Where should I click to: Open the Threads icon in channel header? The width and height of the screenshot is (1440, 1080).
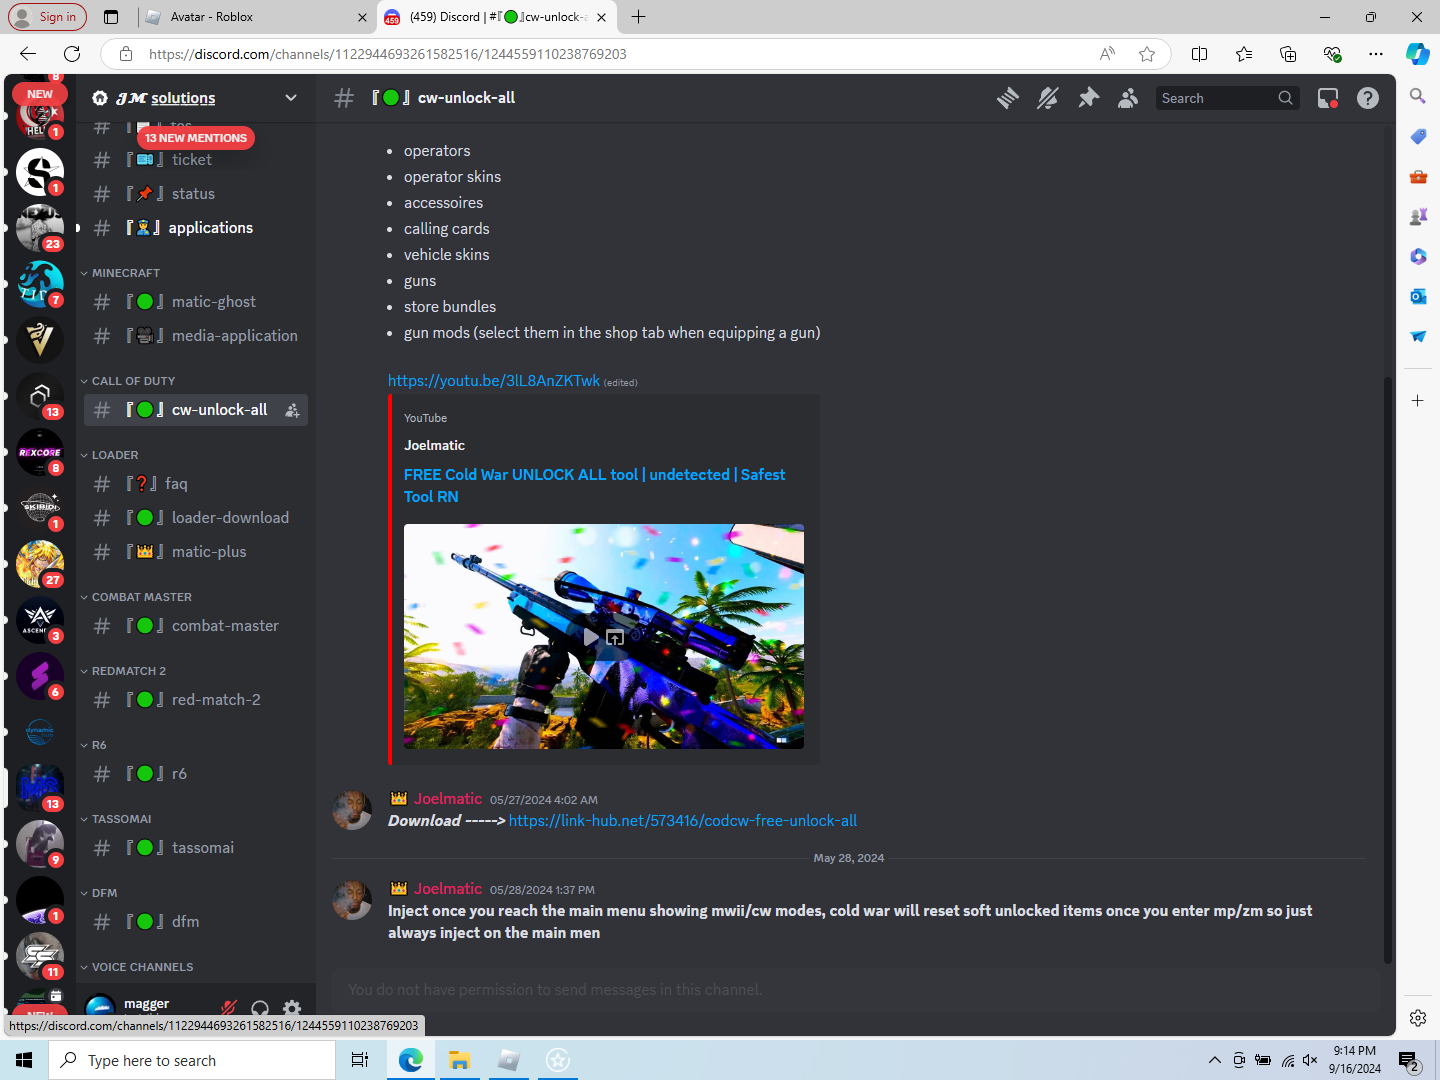pos(1008,98)
